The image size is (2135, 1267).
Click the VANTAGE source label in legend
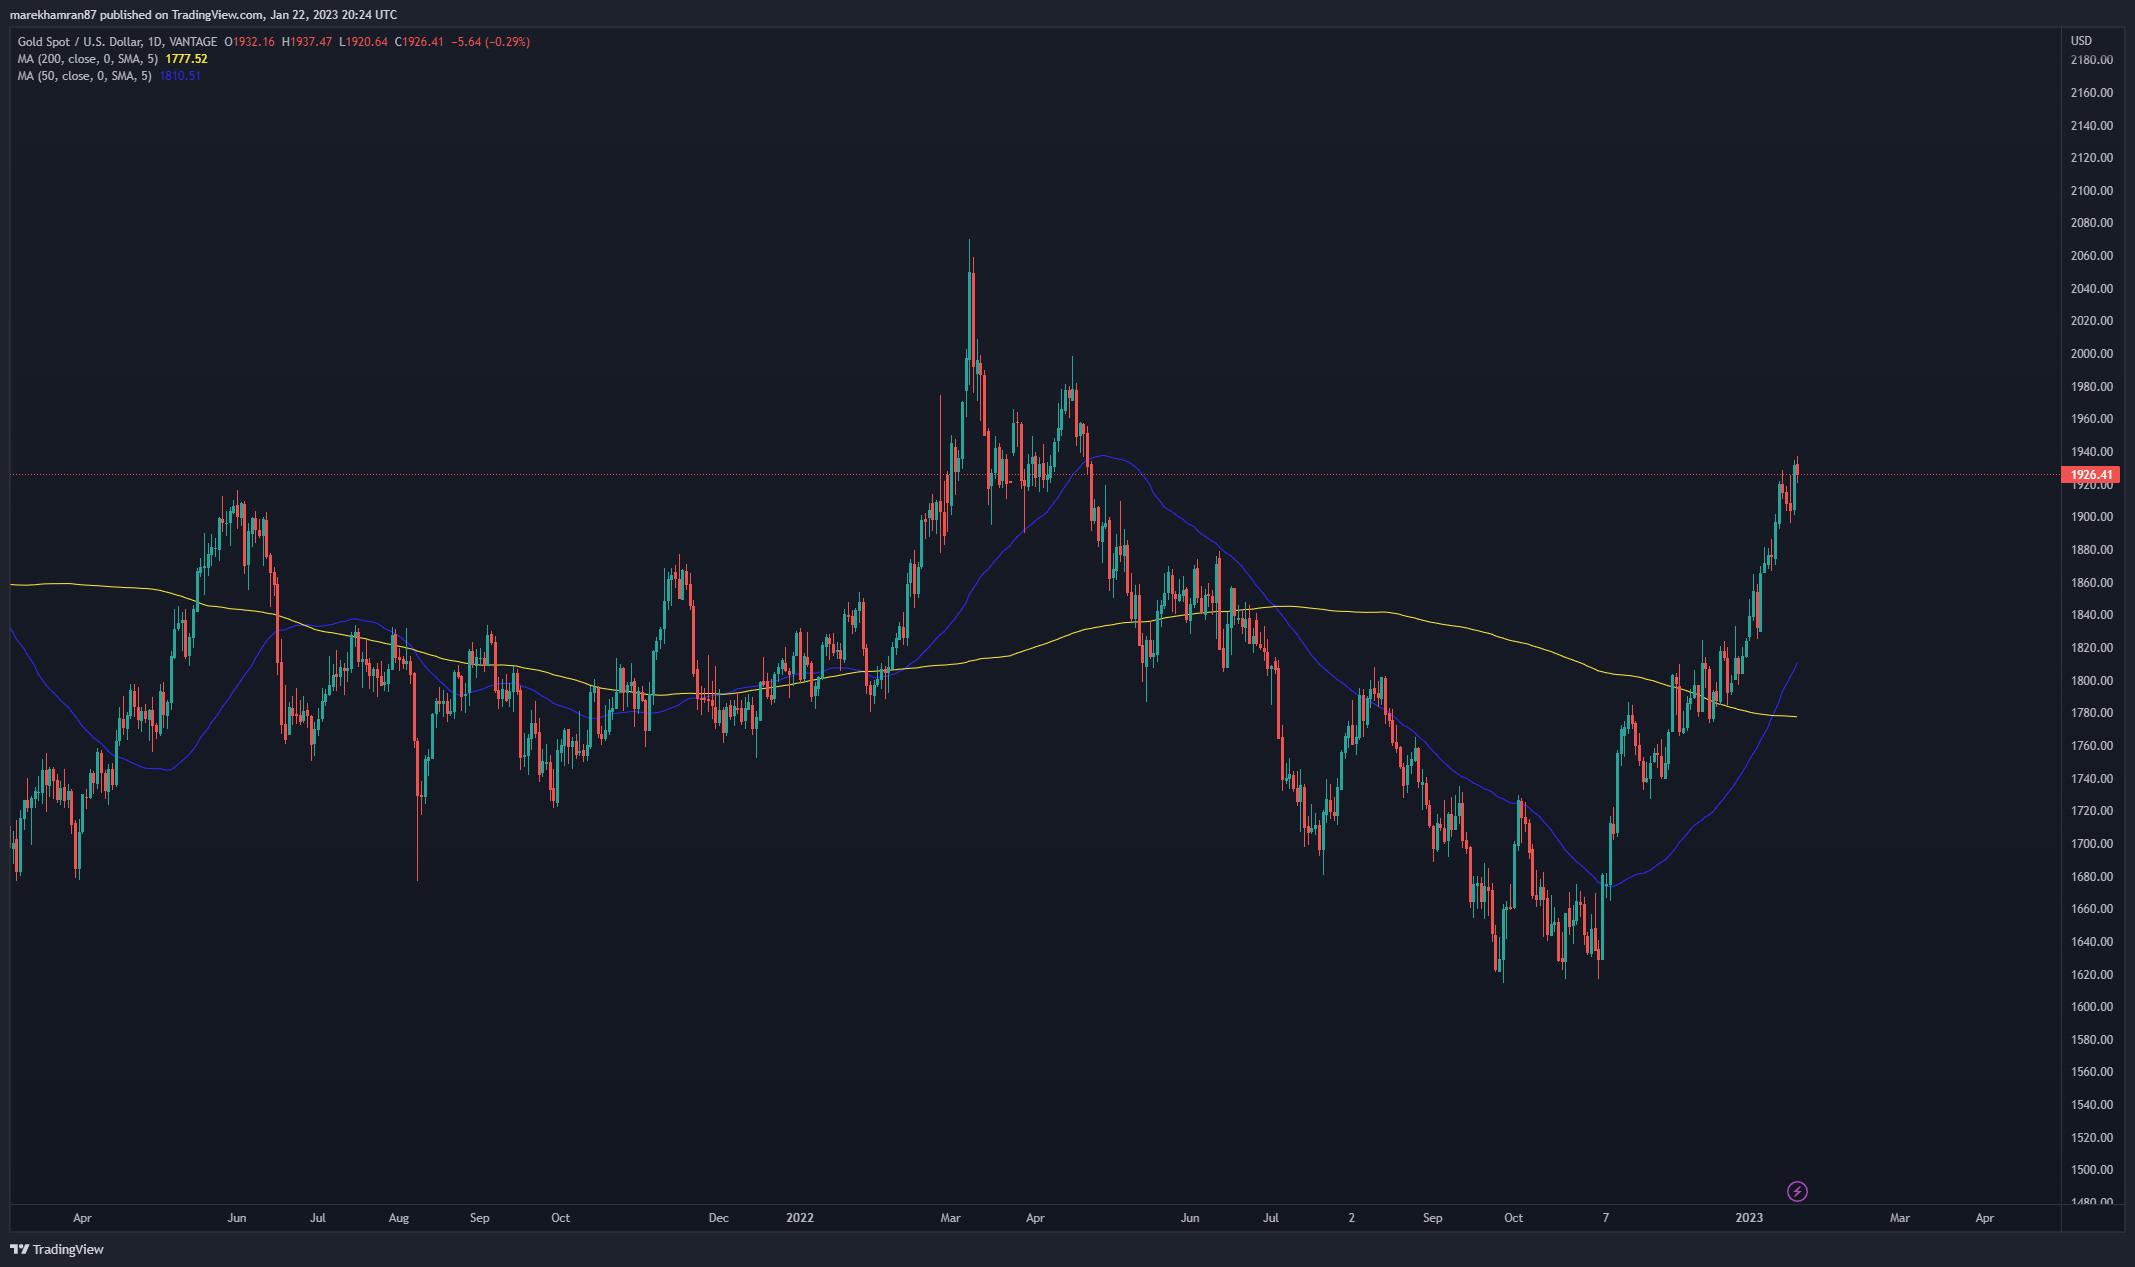pos(193,42)
